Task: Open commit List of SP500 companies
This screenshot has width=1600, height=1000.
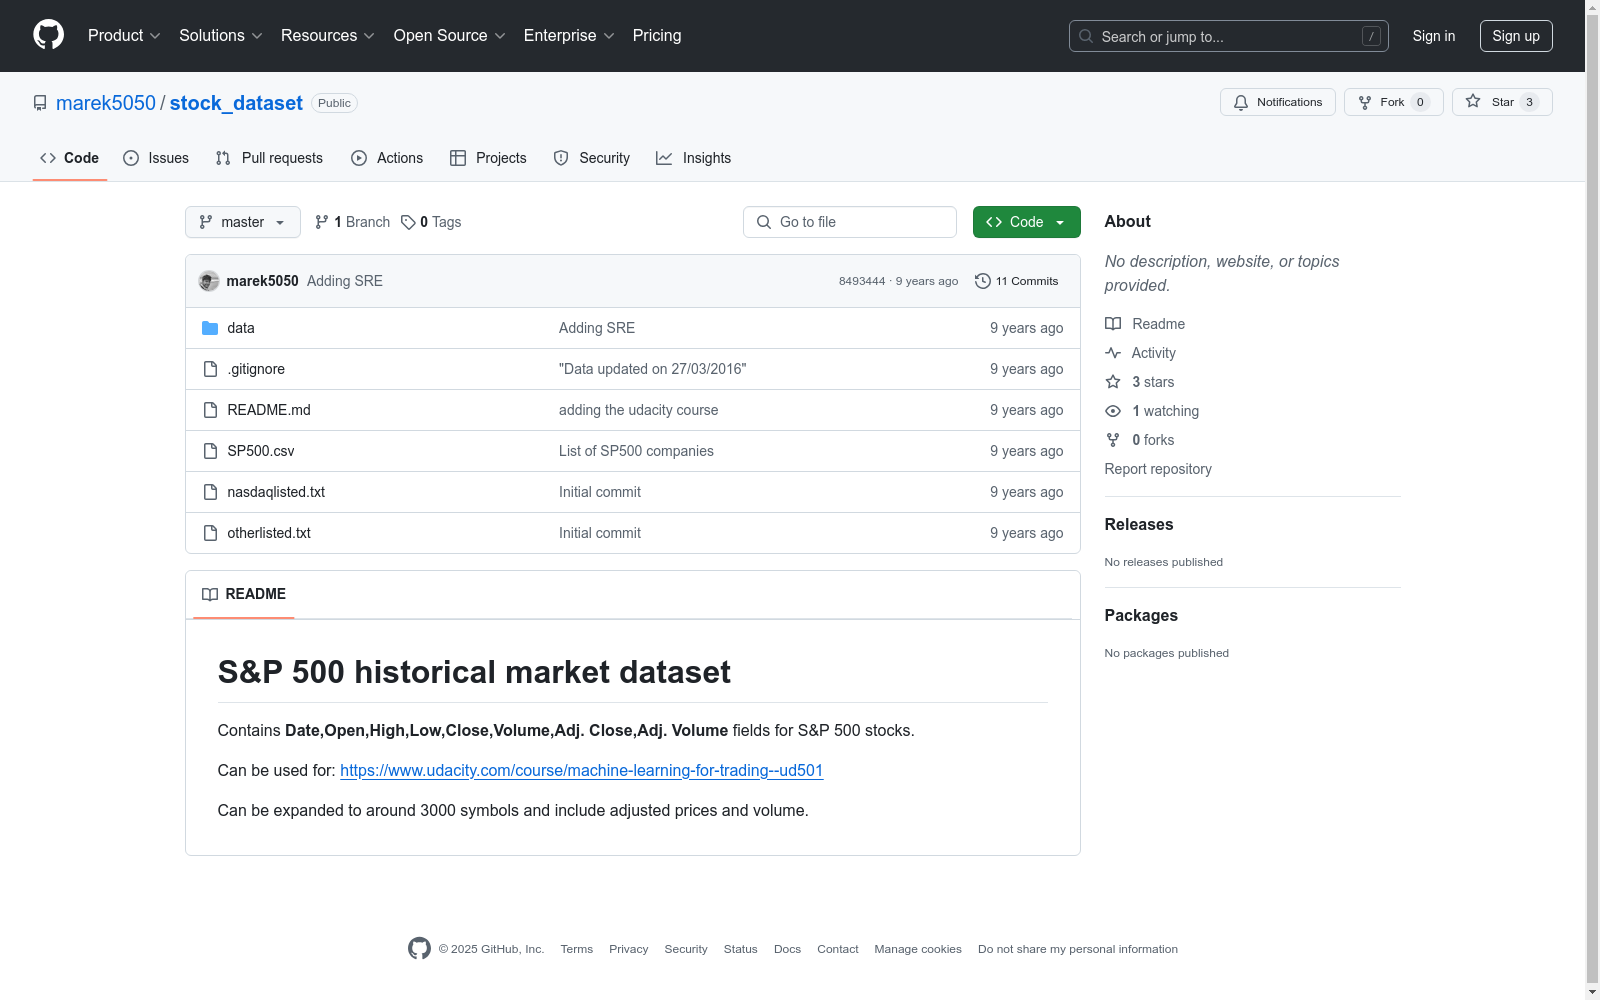Action: [636, 451]
